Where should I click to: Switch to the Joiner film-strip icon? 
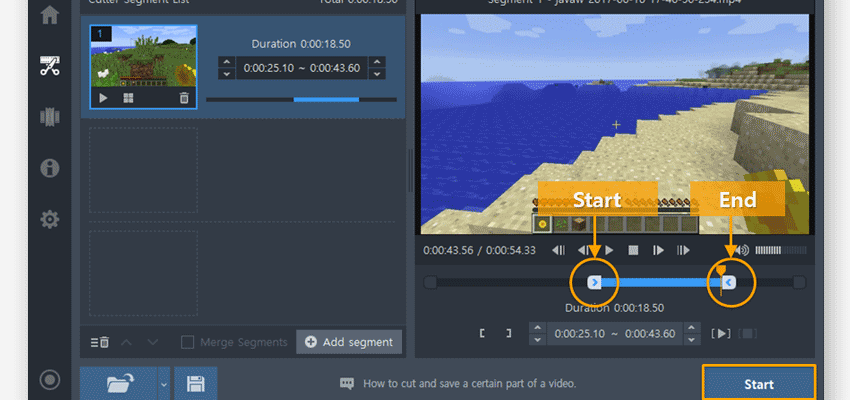50,117
